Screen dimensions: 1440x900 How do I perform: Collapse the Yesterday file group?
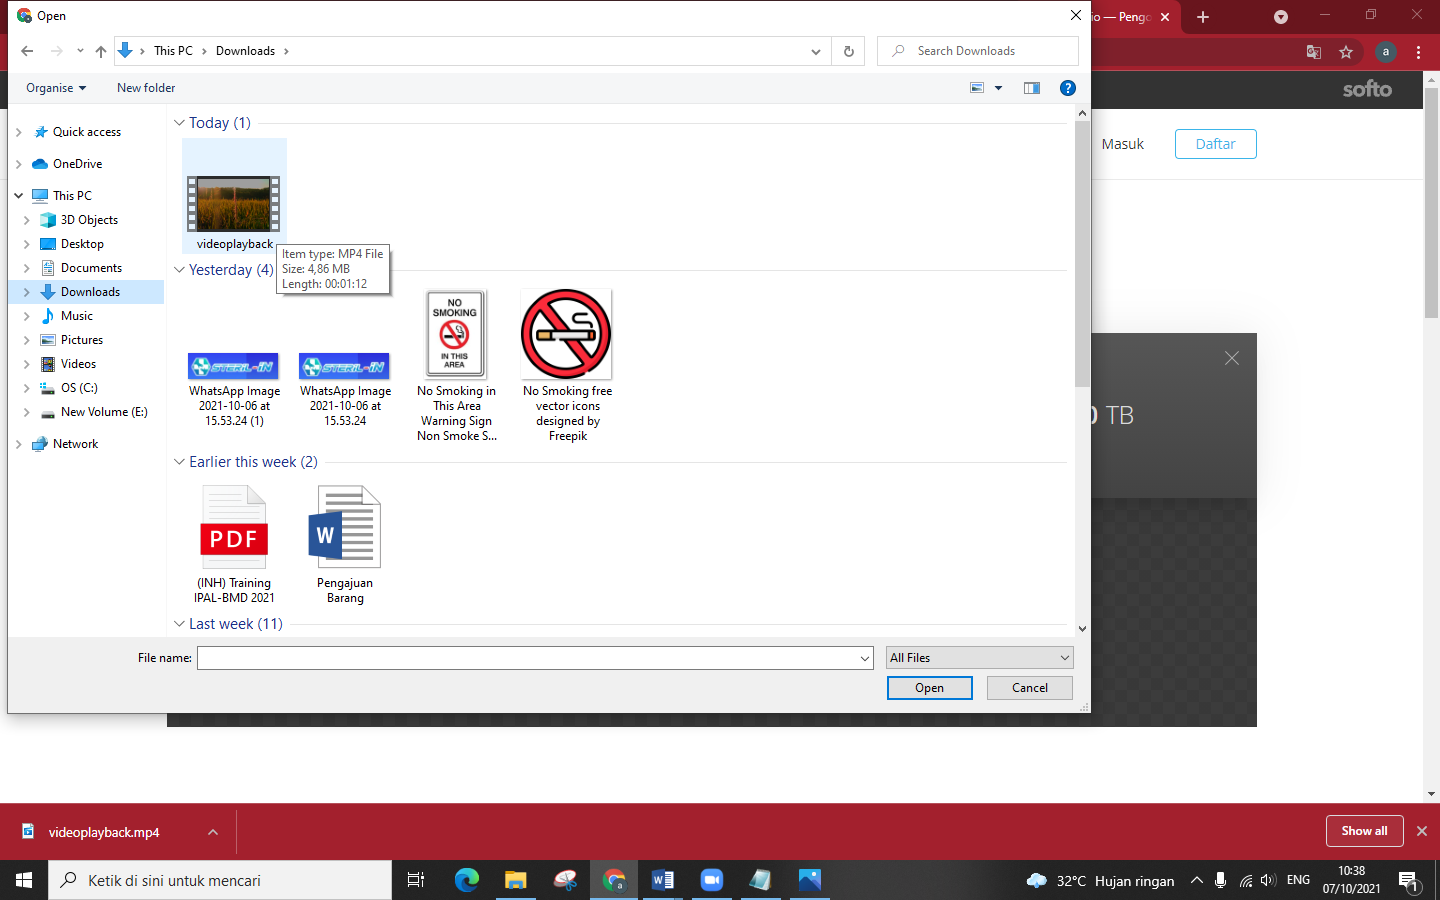tap(179, 269)
